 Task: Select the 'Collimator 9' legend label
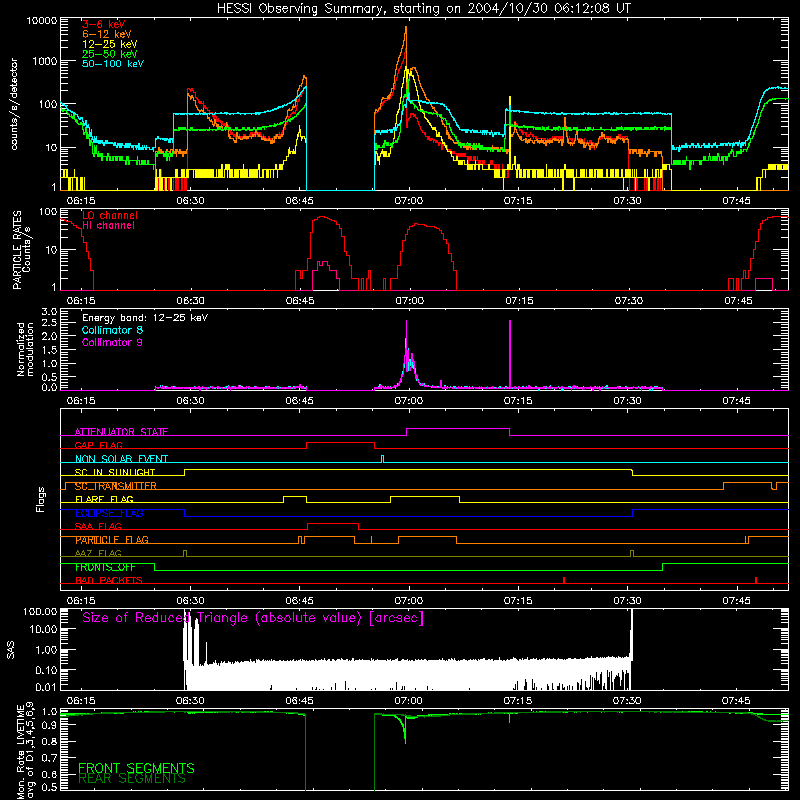112,342
